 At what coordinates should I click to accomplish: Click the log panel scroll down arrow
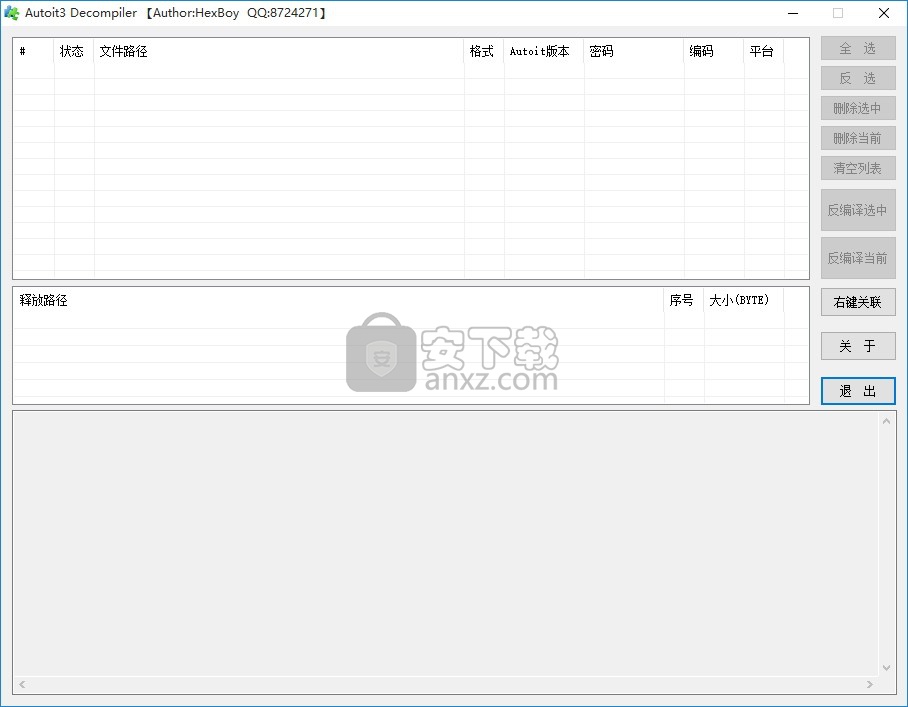click(886, 667)
